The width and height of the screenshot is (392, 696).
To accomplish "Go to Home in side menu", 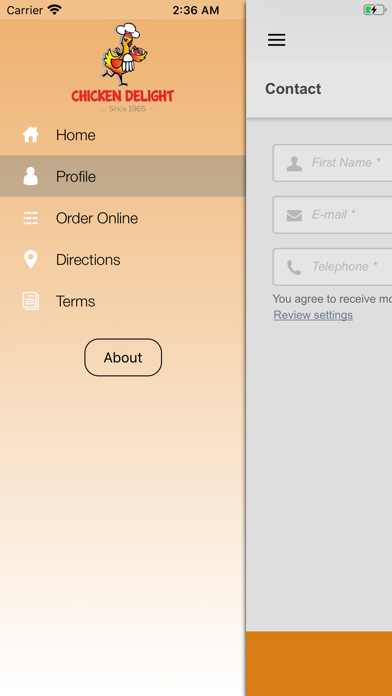I will click(x=123, y=134).
